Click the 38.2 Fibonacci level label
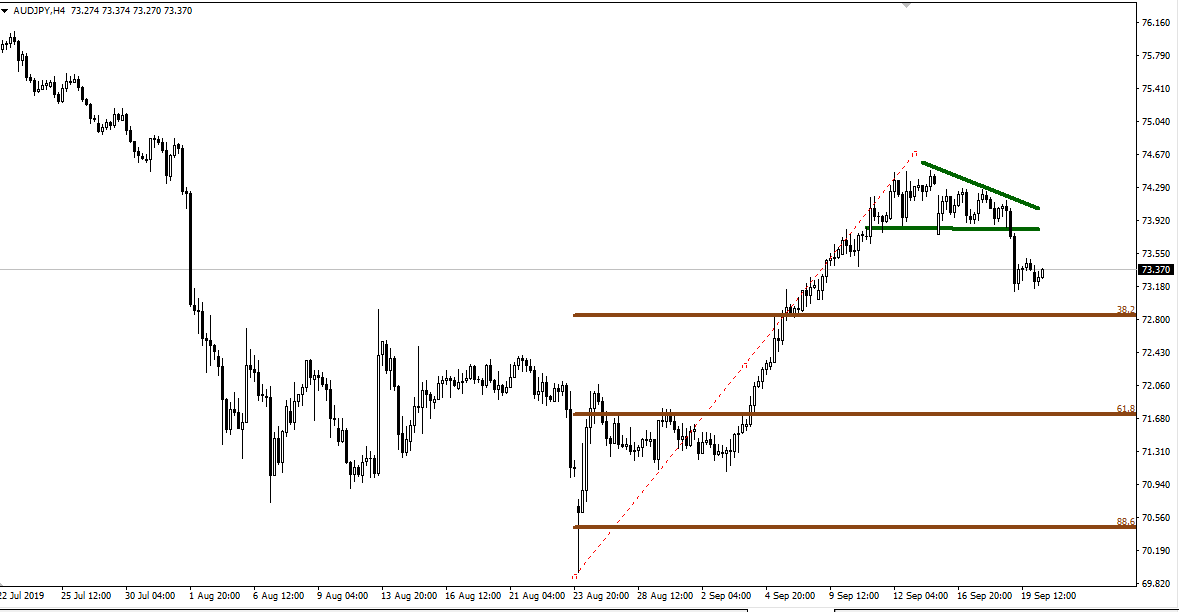This screenshot has height=612, width=1179. pyautogui.click(x=1124, y=309)
